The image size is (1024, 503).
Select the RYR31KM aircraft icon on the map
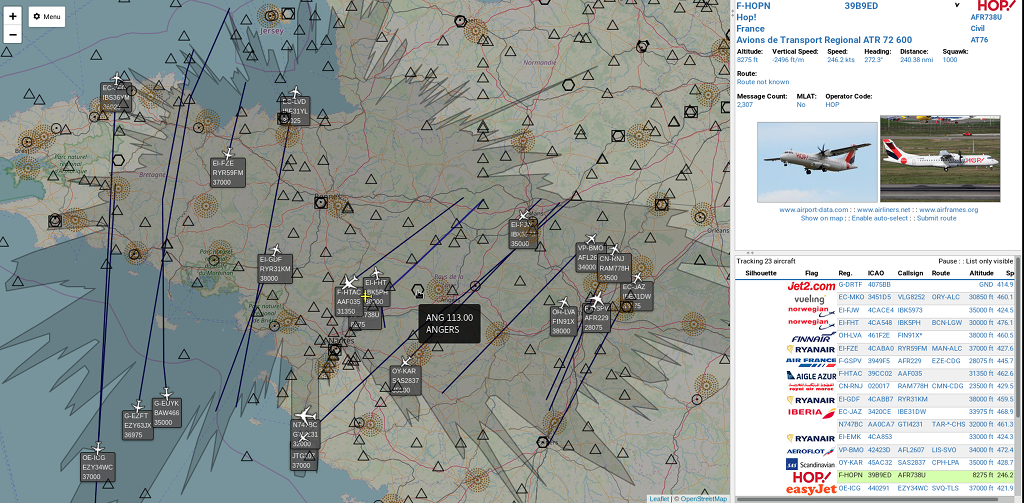coord(276,250)
